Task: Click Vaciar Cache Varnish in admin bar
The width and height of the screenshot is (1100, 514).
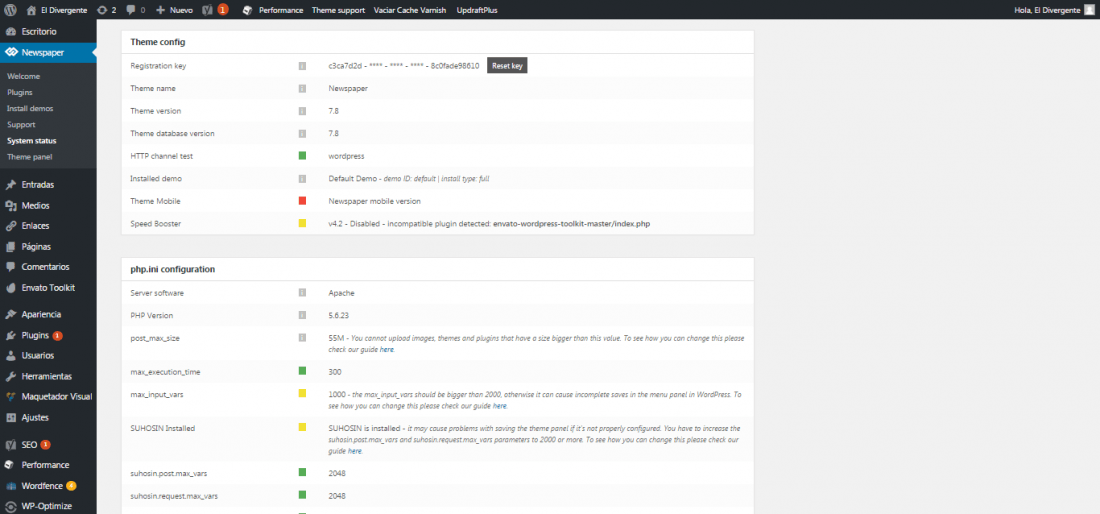Action: (410, 11)
